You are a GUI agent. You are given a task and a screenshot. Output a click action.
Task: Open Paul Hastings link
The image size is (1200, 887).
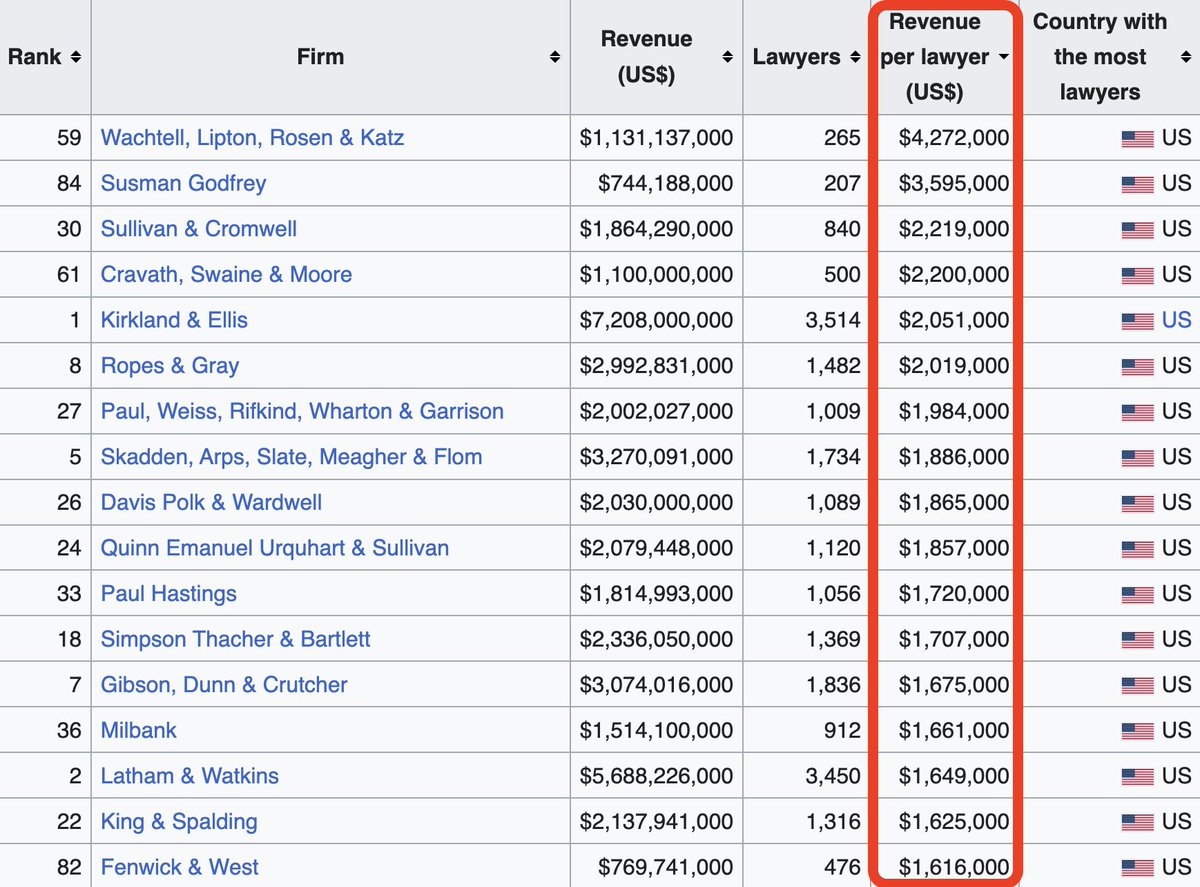coord(169,594)
